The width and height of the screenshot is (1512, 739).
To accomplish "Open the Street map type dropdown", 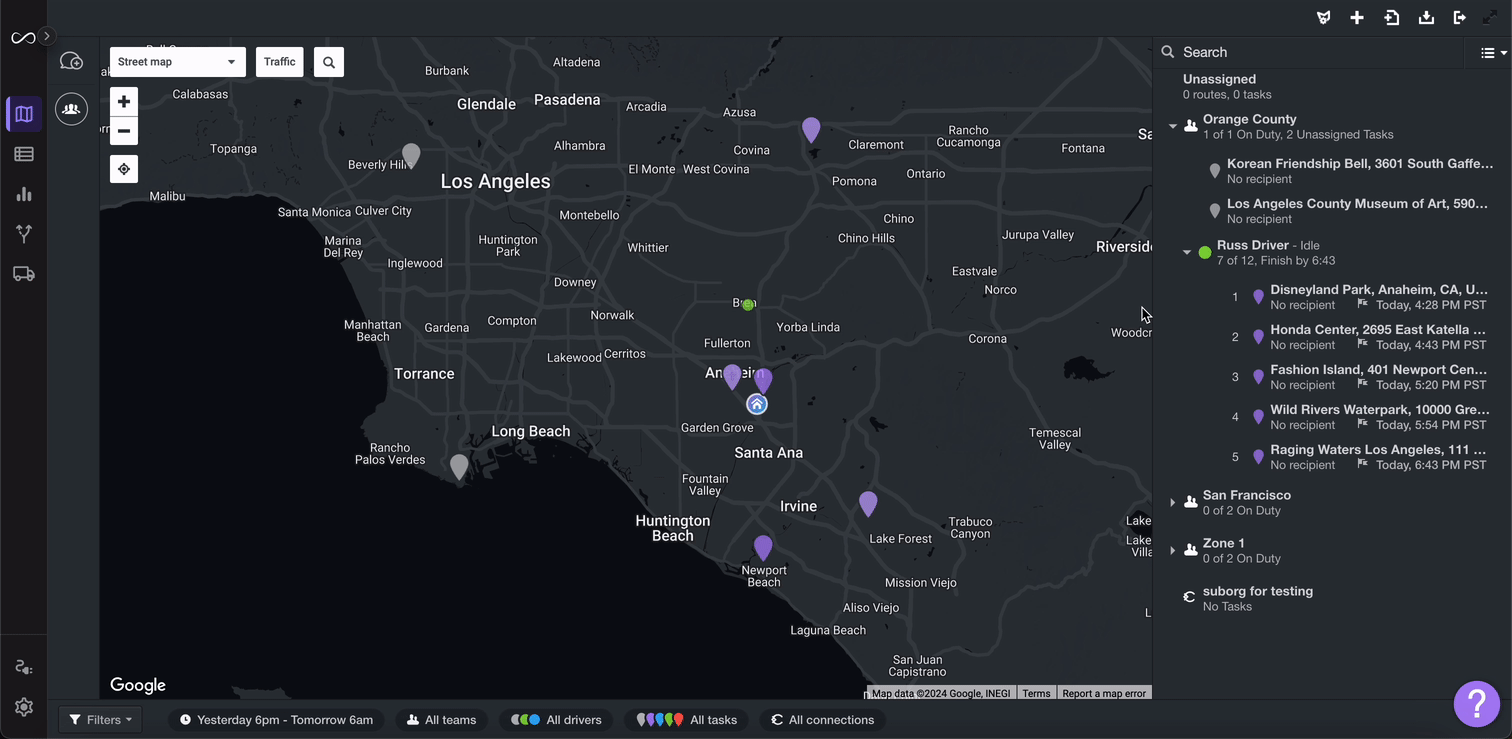I will pyautogui.click(x=178, y=62).
